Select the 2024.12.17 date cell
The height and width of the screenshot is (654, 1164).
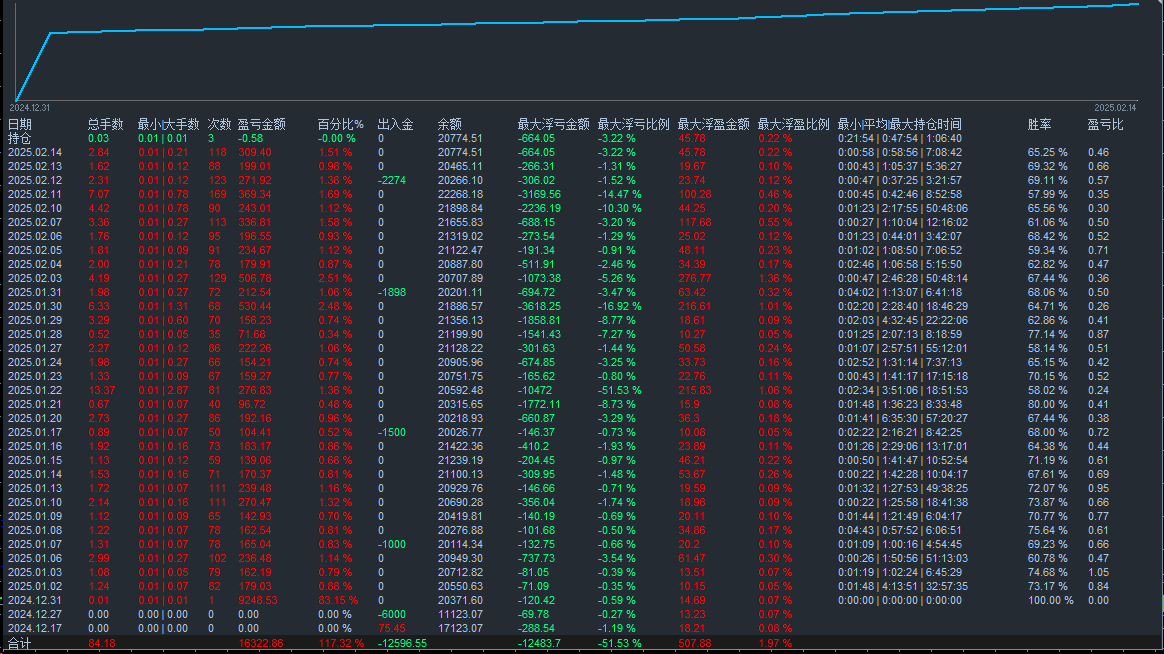click(x=35, y=628)
